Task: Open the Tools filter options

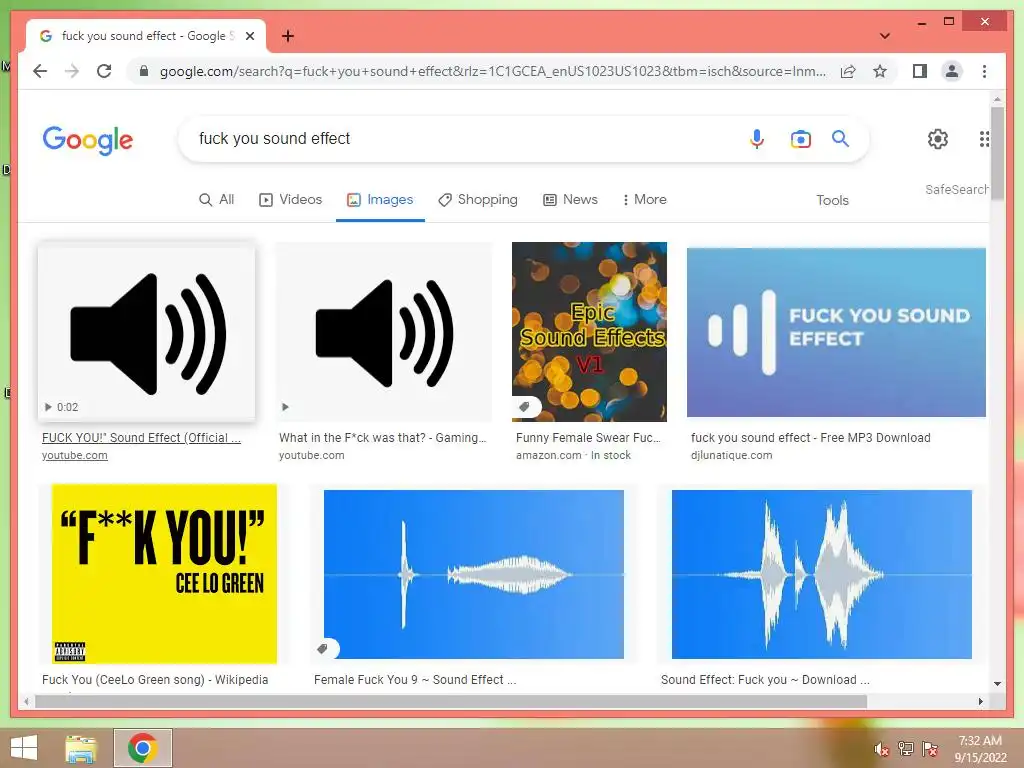Action: coord(832,200)
